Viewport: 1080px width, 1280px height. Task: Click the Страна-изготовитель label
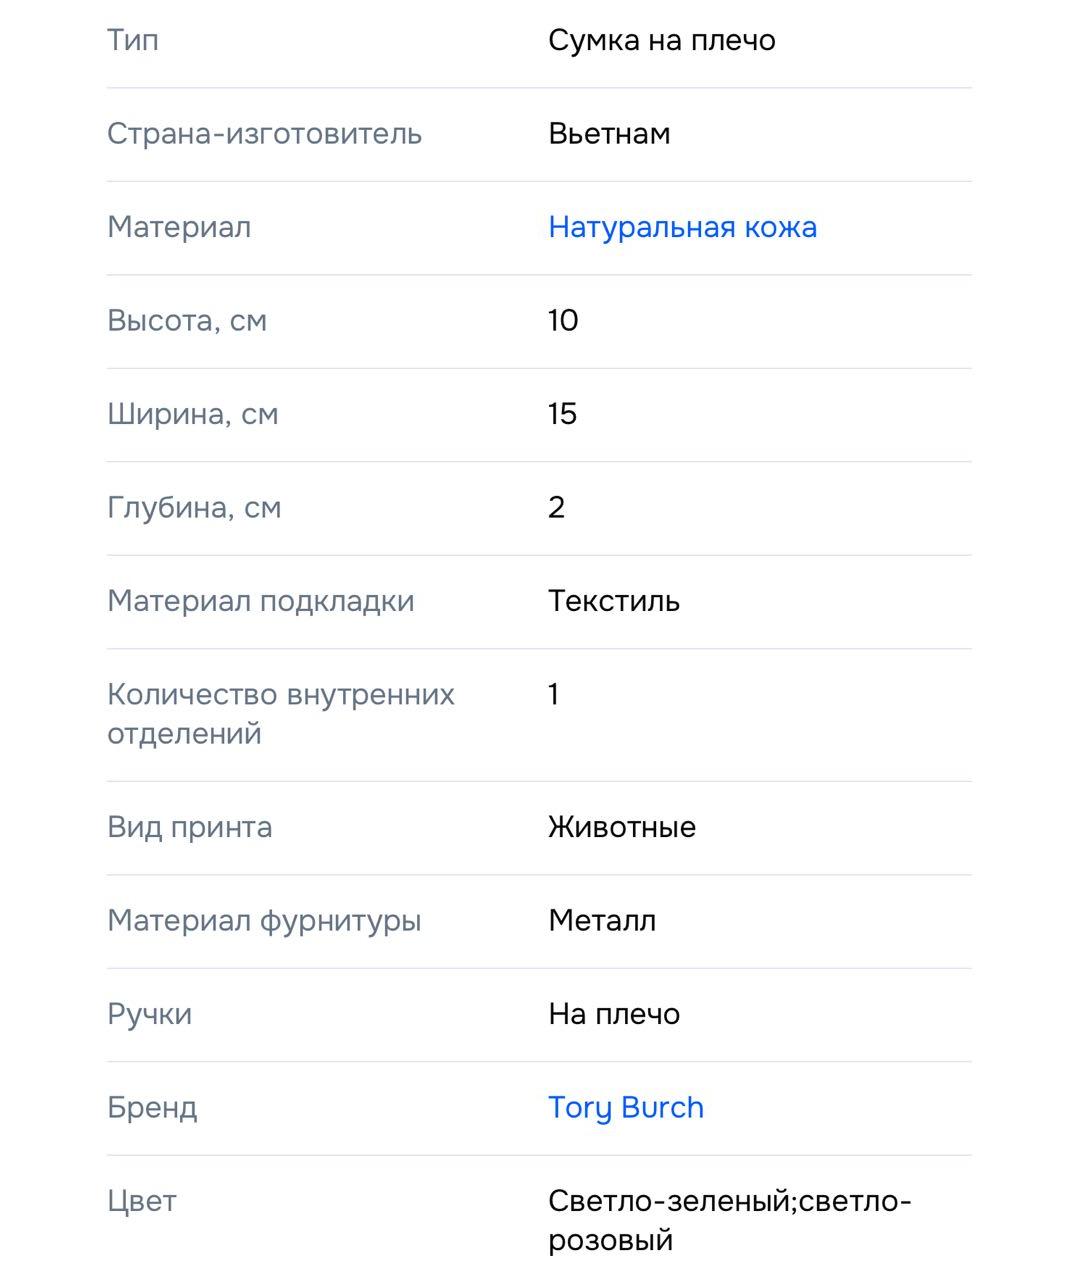click(264, 134)
